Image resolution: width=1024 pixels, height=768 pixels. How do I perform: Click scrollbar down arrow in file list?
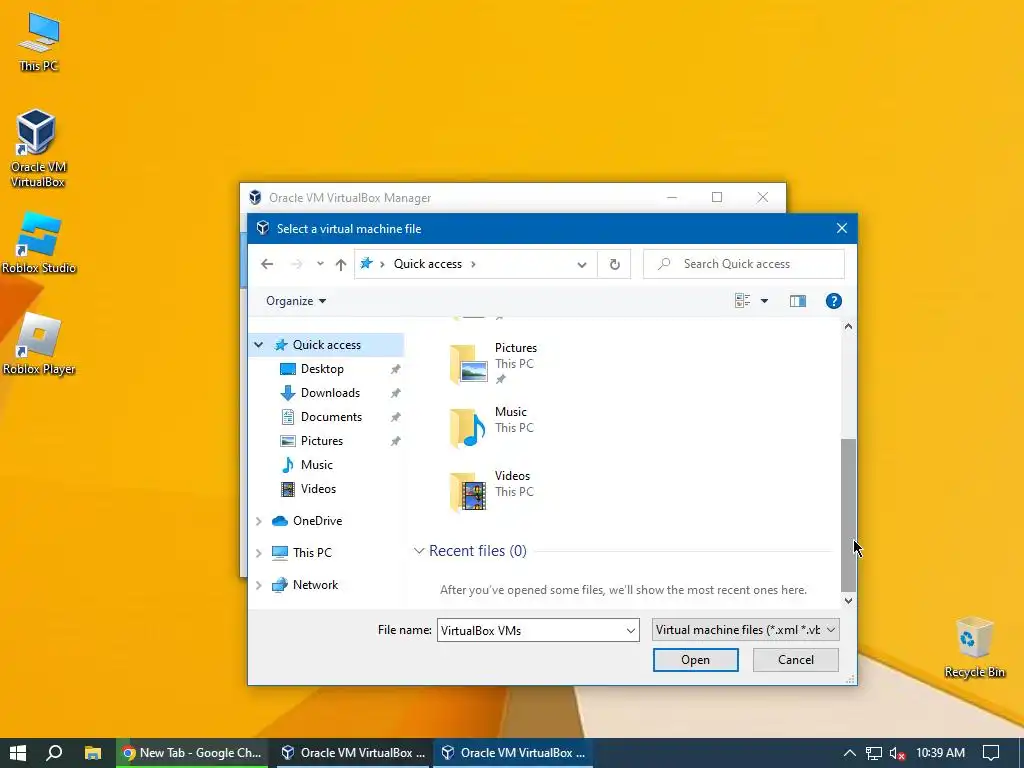tap(848, 601)
